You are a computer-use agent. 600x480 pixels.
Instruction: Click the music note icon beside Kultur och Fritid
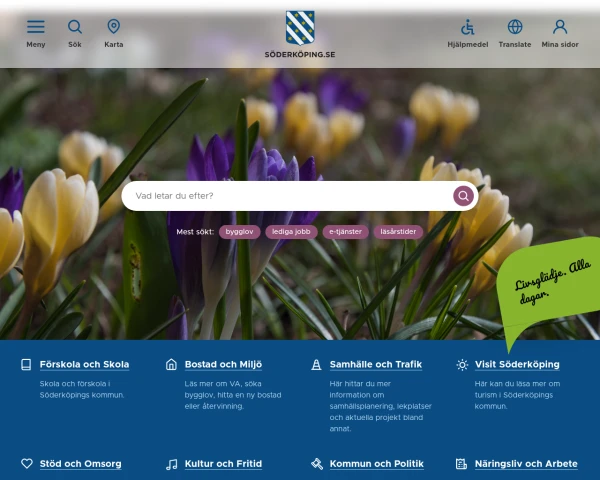coord(171,464)
